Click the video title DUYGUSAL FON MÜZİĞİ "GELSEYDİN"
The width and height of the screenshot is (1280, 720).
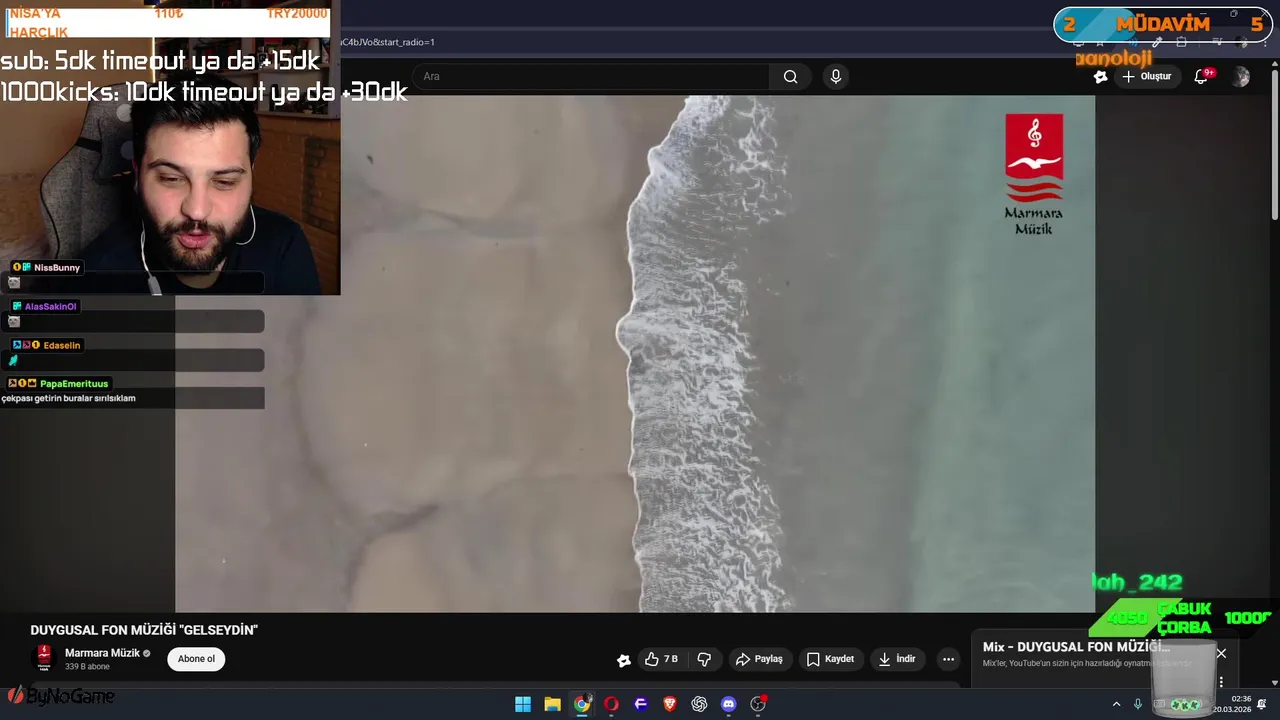click(x=144, y=630)
